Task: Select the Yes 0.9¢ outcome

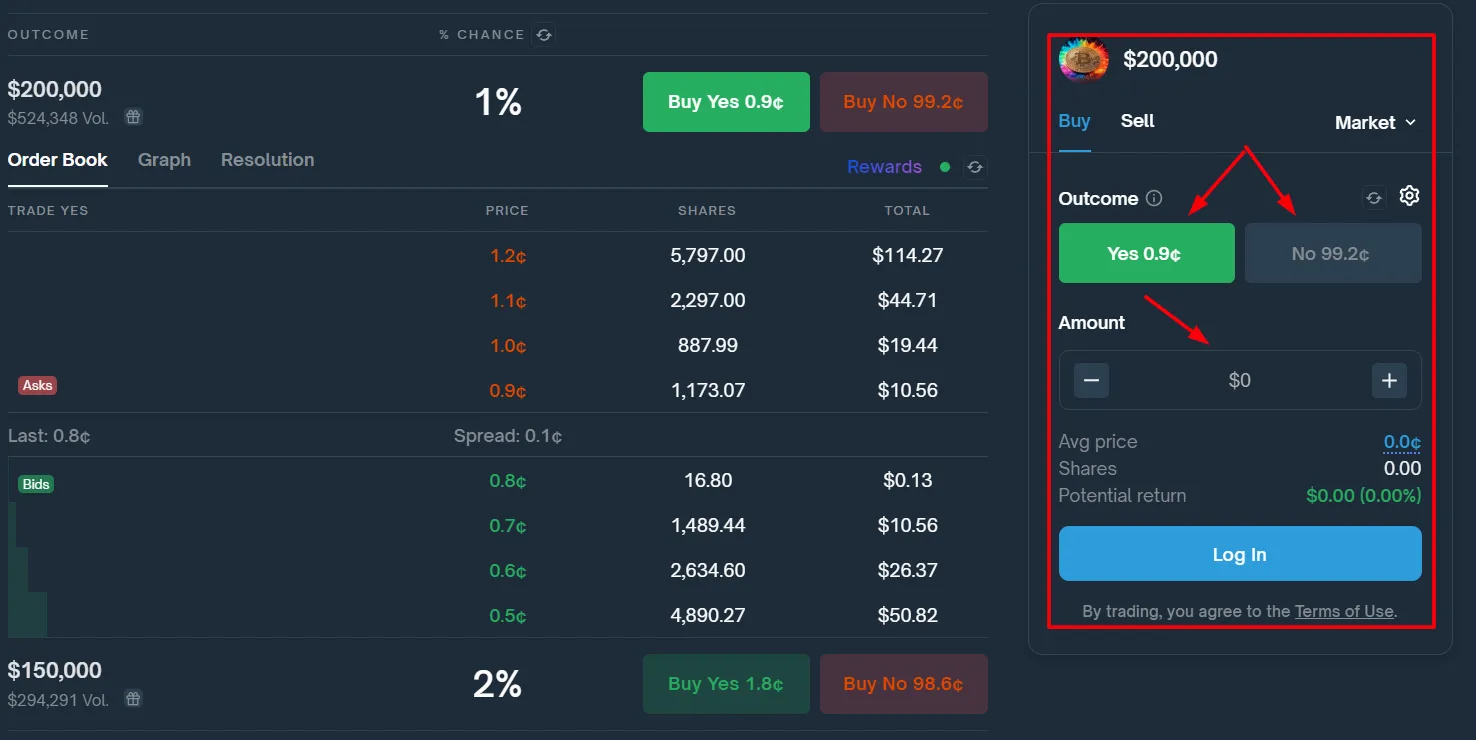Action: coord(1146,253)
